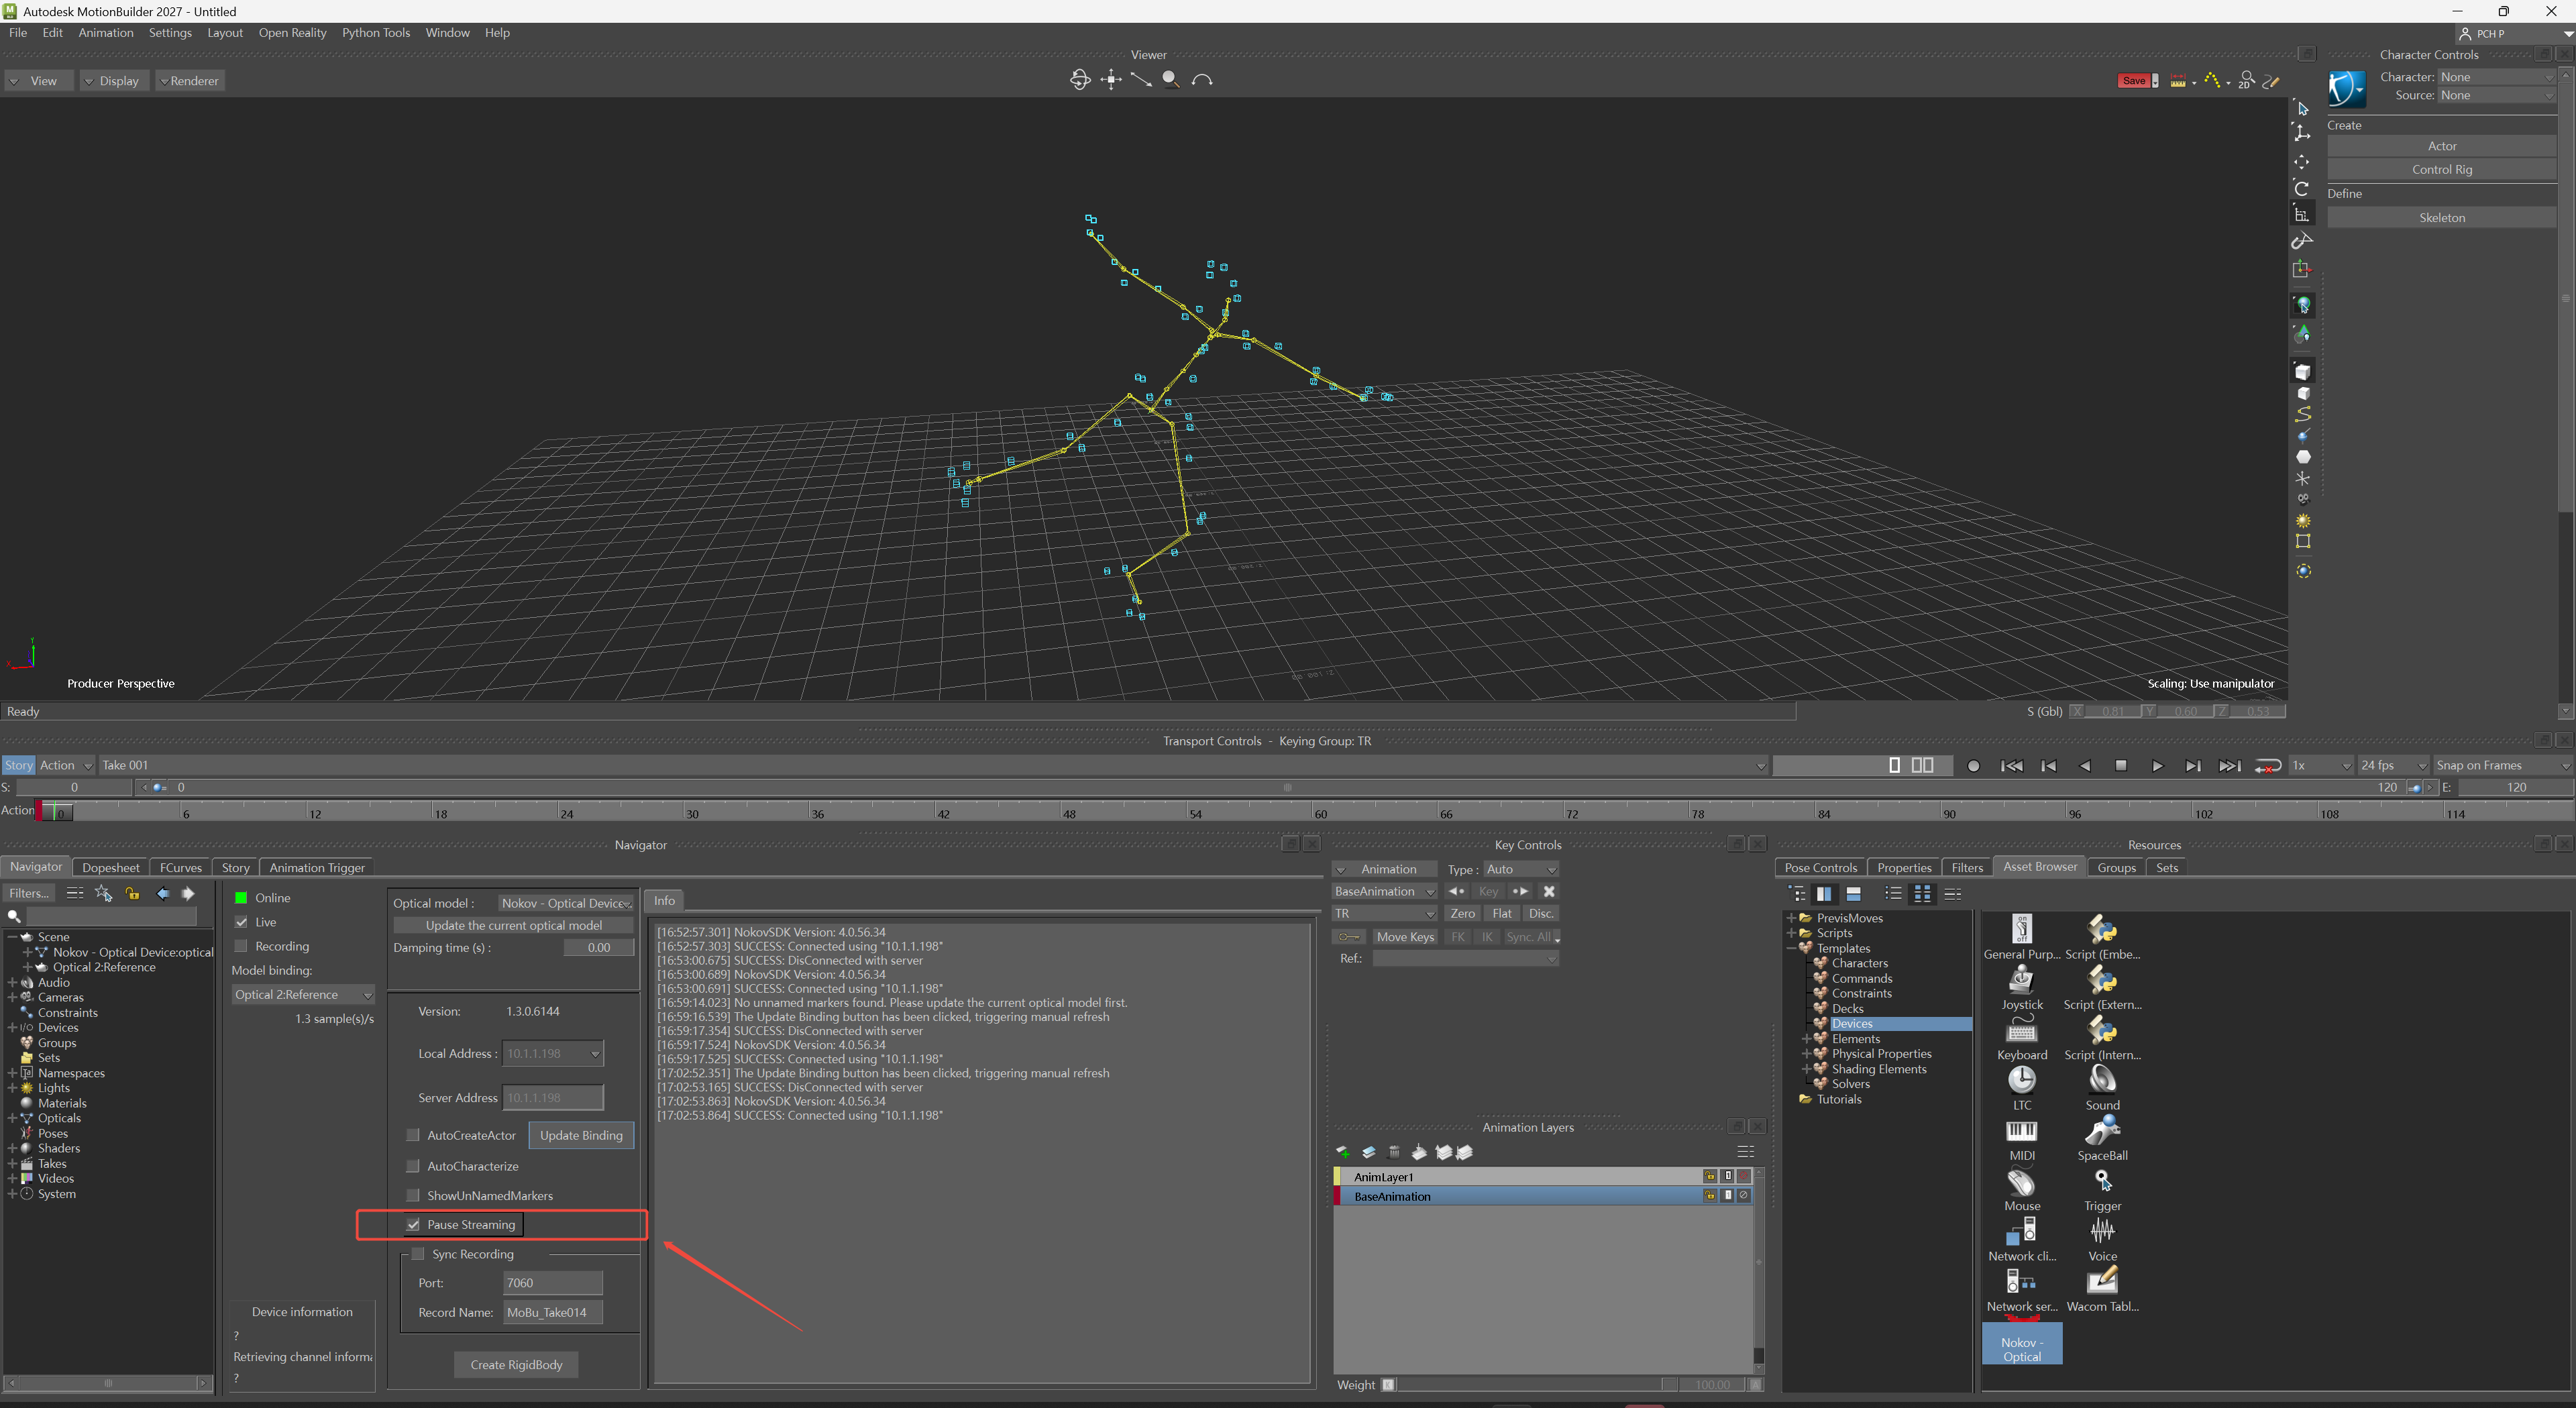Click the viewer orbit camera icon

point(1080,80)
